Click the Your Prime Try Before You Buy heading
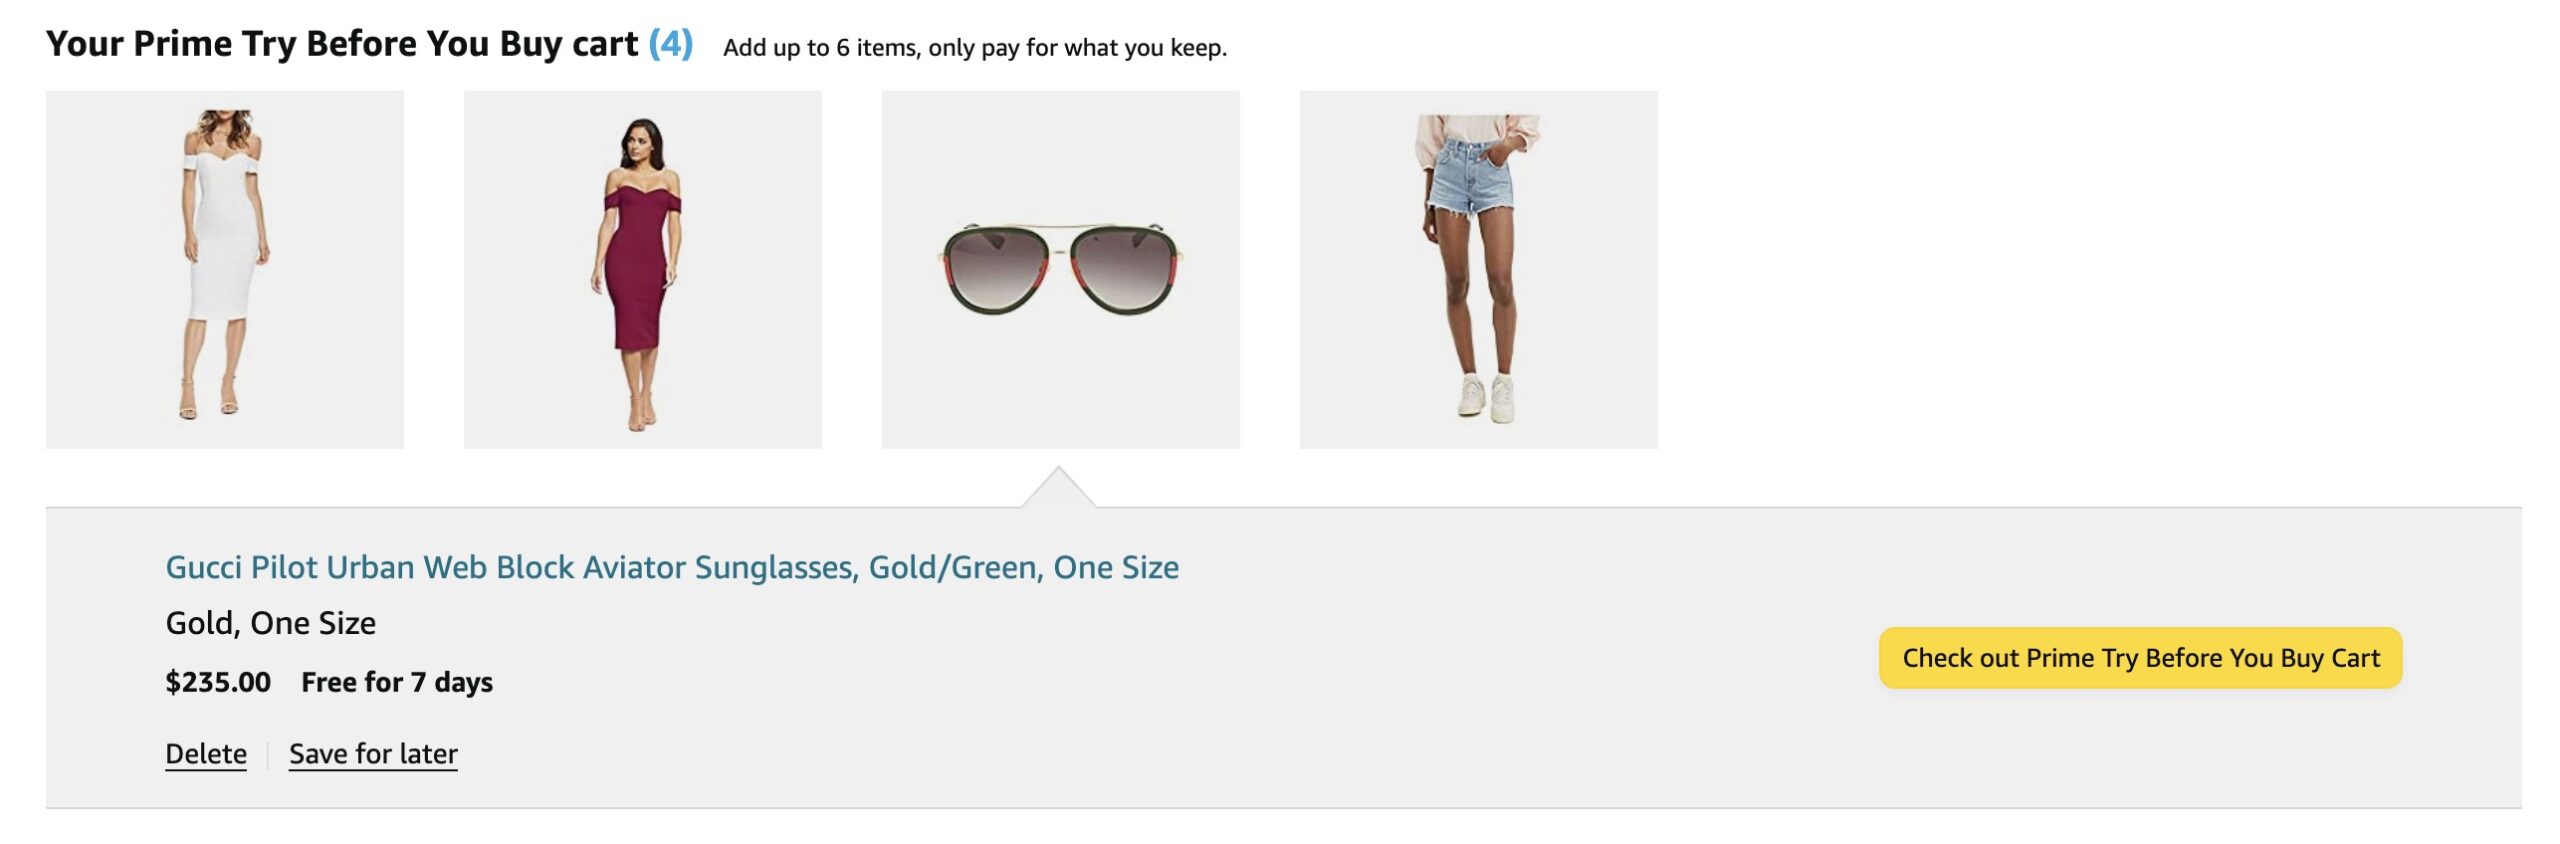The width and height of the screenshot is (2560, 844). coord(342,44)
